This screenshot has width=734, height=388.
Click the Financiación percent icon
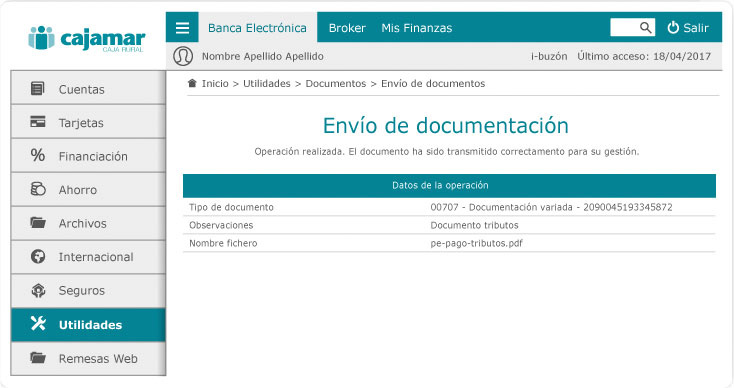37,155
